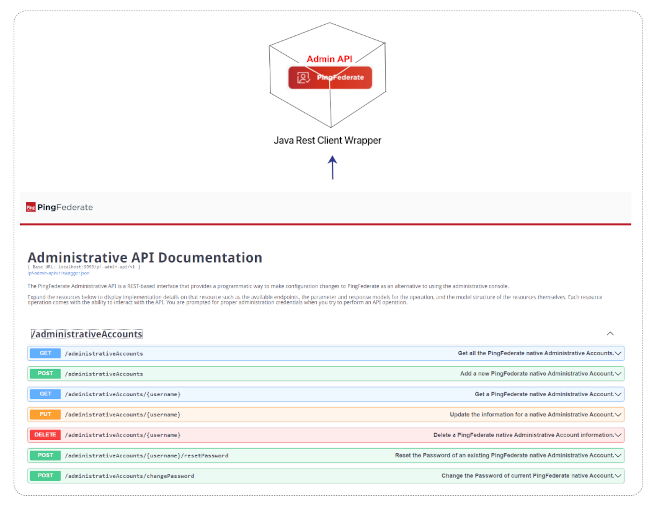Click GET badge for /administrativeAccounts
This screenshot has height=507, width=653.
[x=45, y=353]
